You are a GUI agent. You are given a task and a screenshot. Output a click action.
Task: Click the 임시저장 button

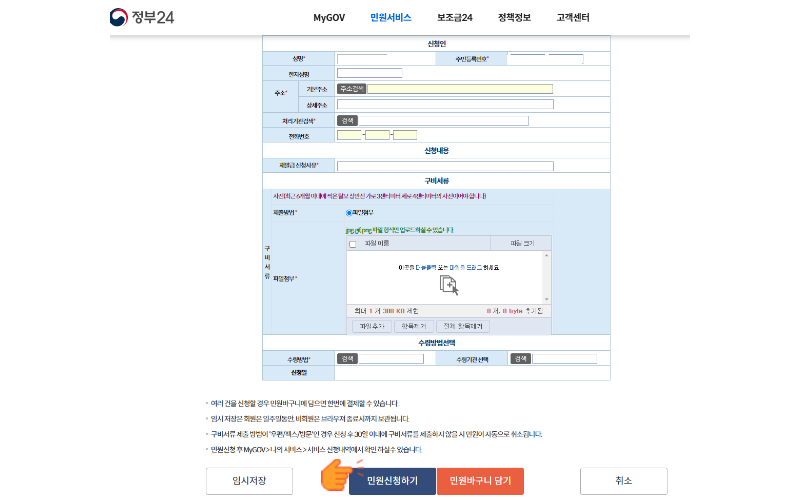(x=249, y=481)
